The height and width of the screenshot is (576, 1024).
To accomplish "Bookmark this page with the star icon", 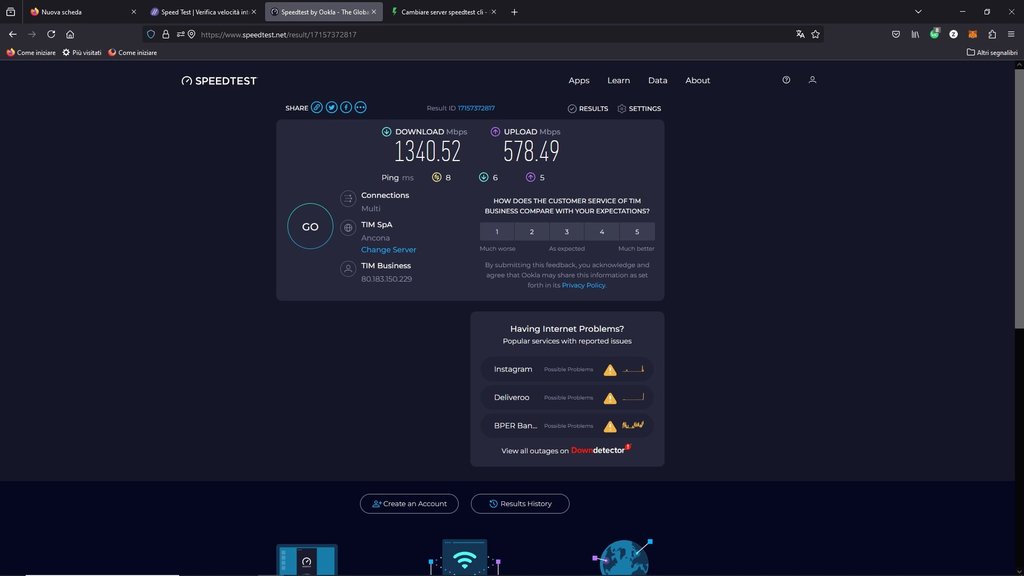I will pos(816,34).
